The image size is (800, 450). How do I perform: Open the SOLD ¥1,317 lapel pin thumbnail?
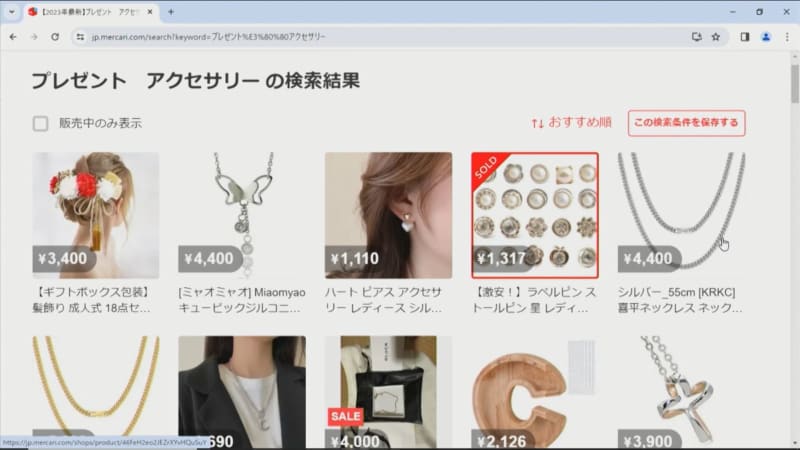tap(535, 215)
